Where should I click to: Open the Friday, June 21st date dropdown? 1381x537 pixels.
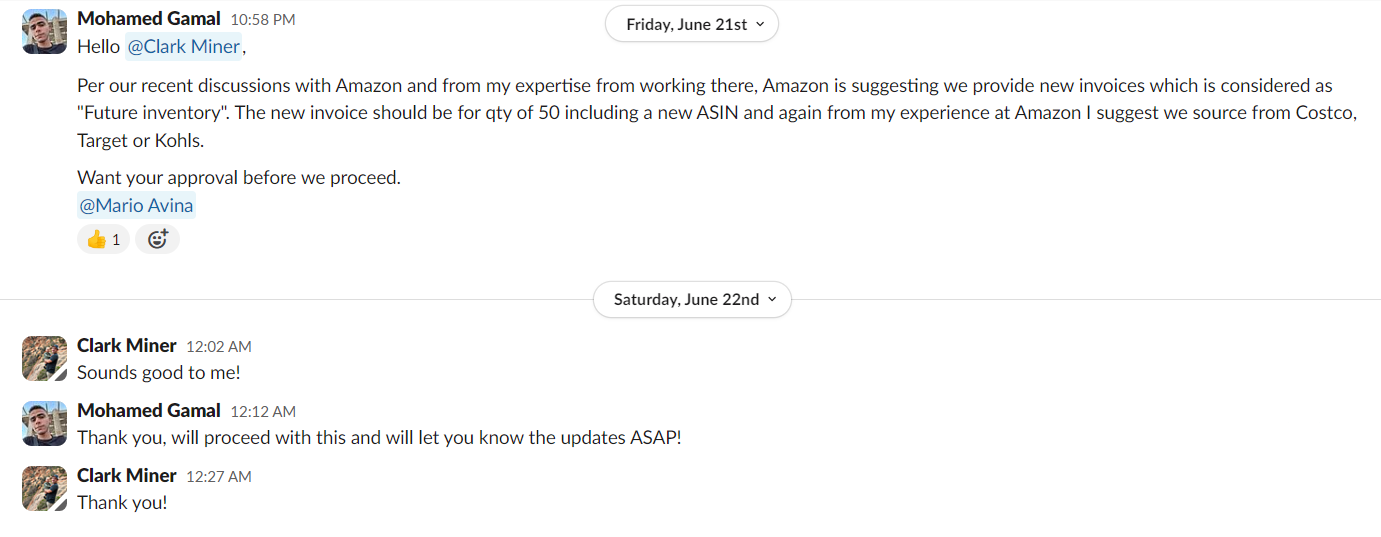(692, 25)
